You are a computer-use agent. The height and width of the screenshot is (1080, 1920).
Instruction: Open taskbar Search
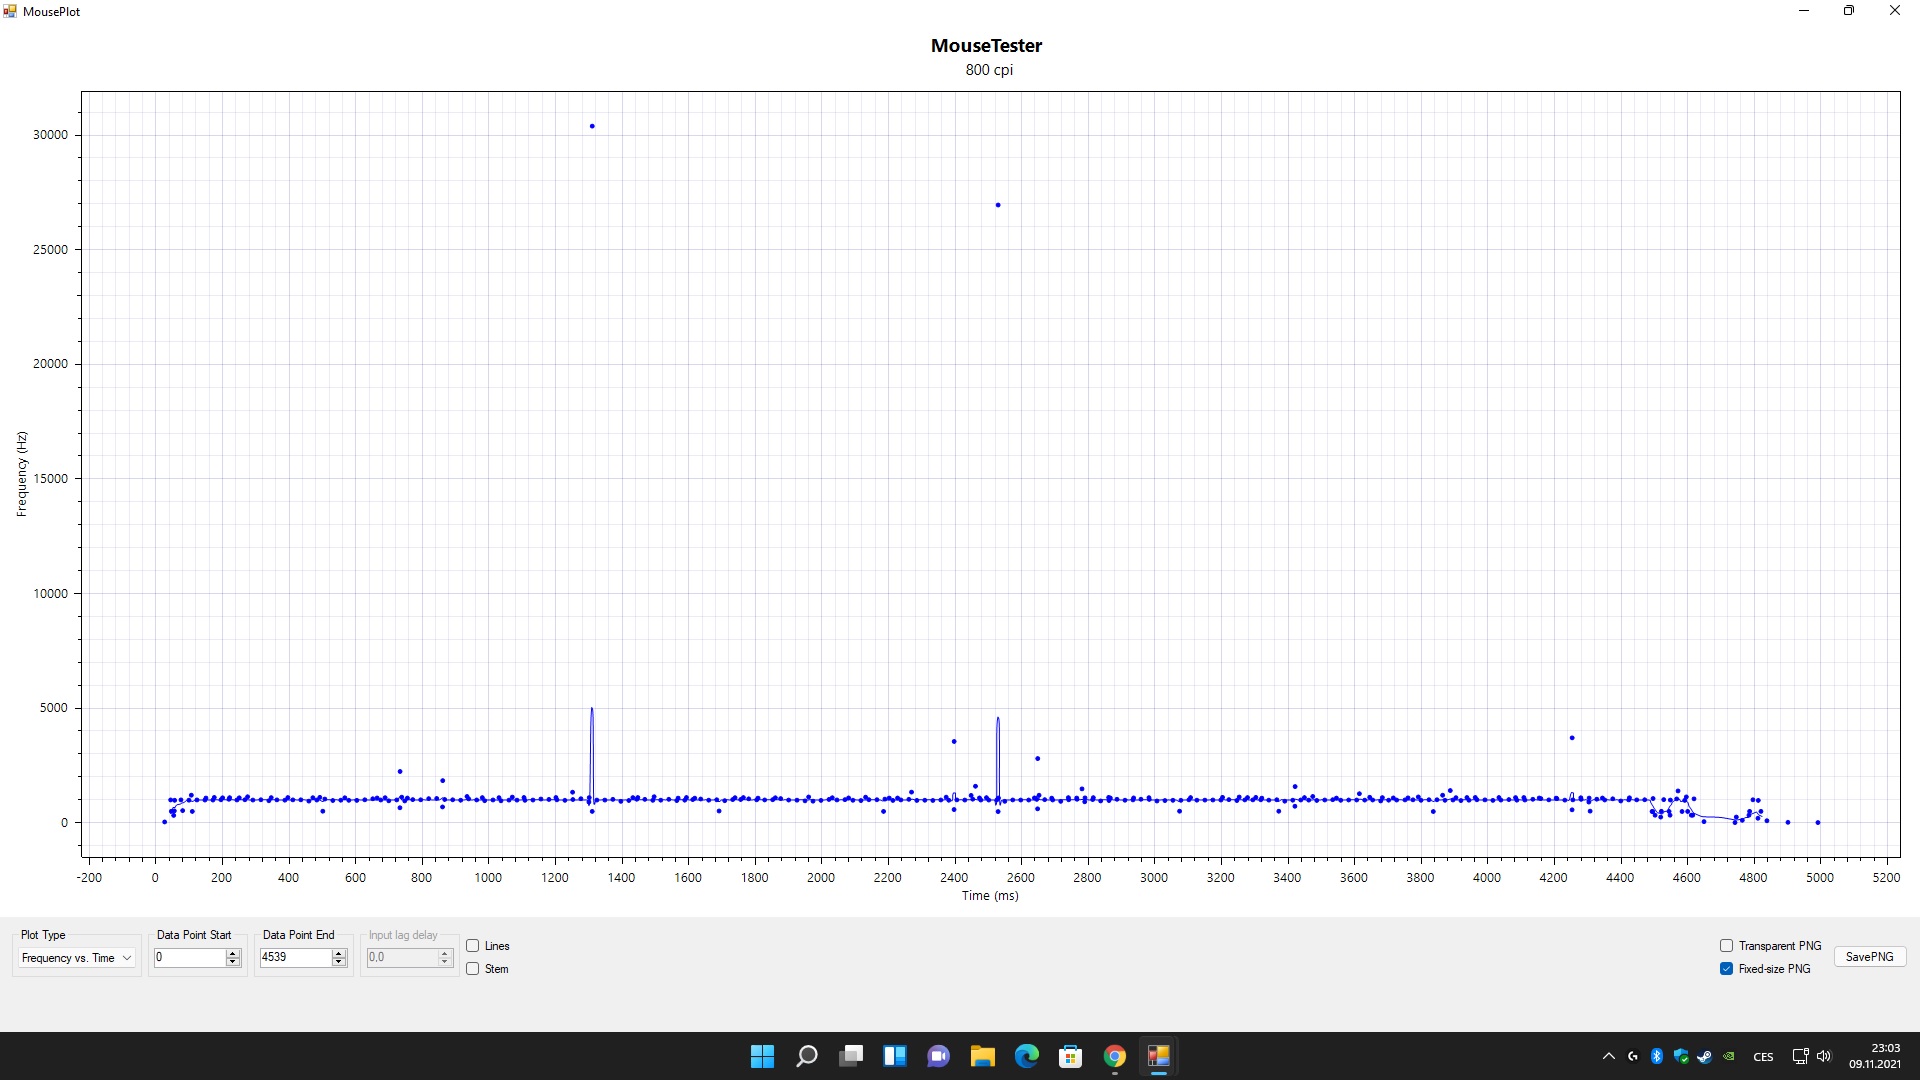[x=806, y=1056]
